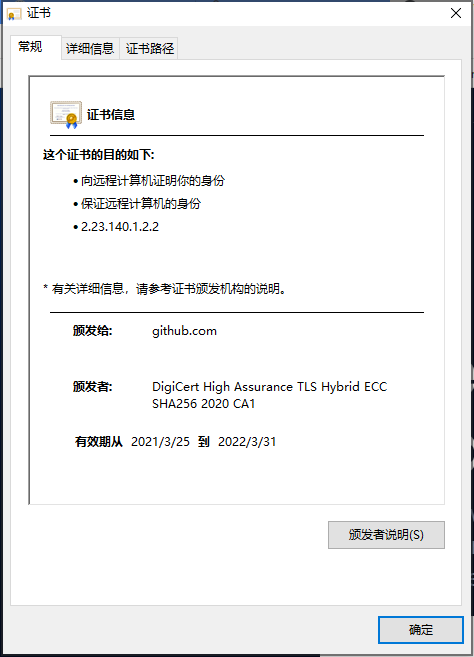Click the 颁发者 label
Screen dimensions: 474x657
coord(93,386)
